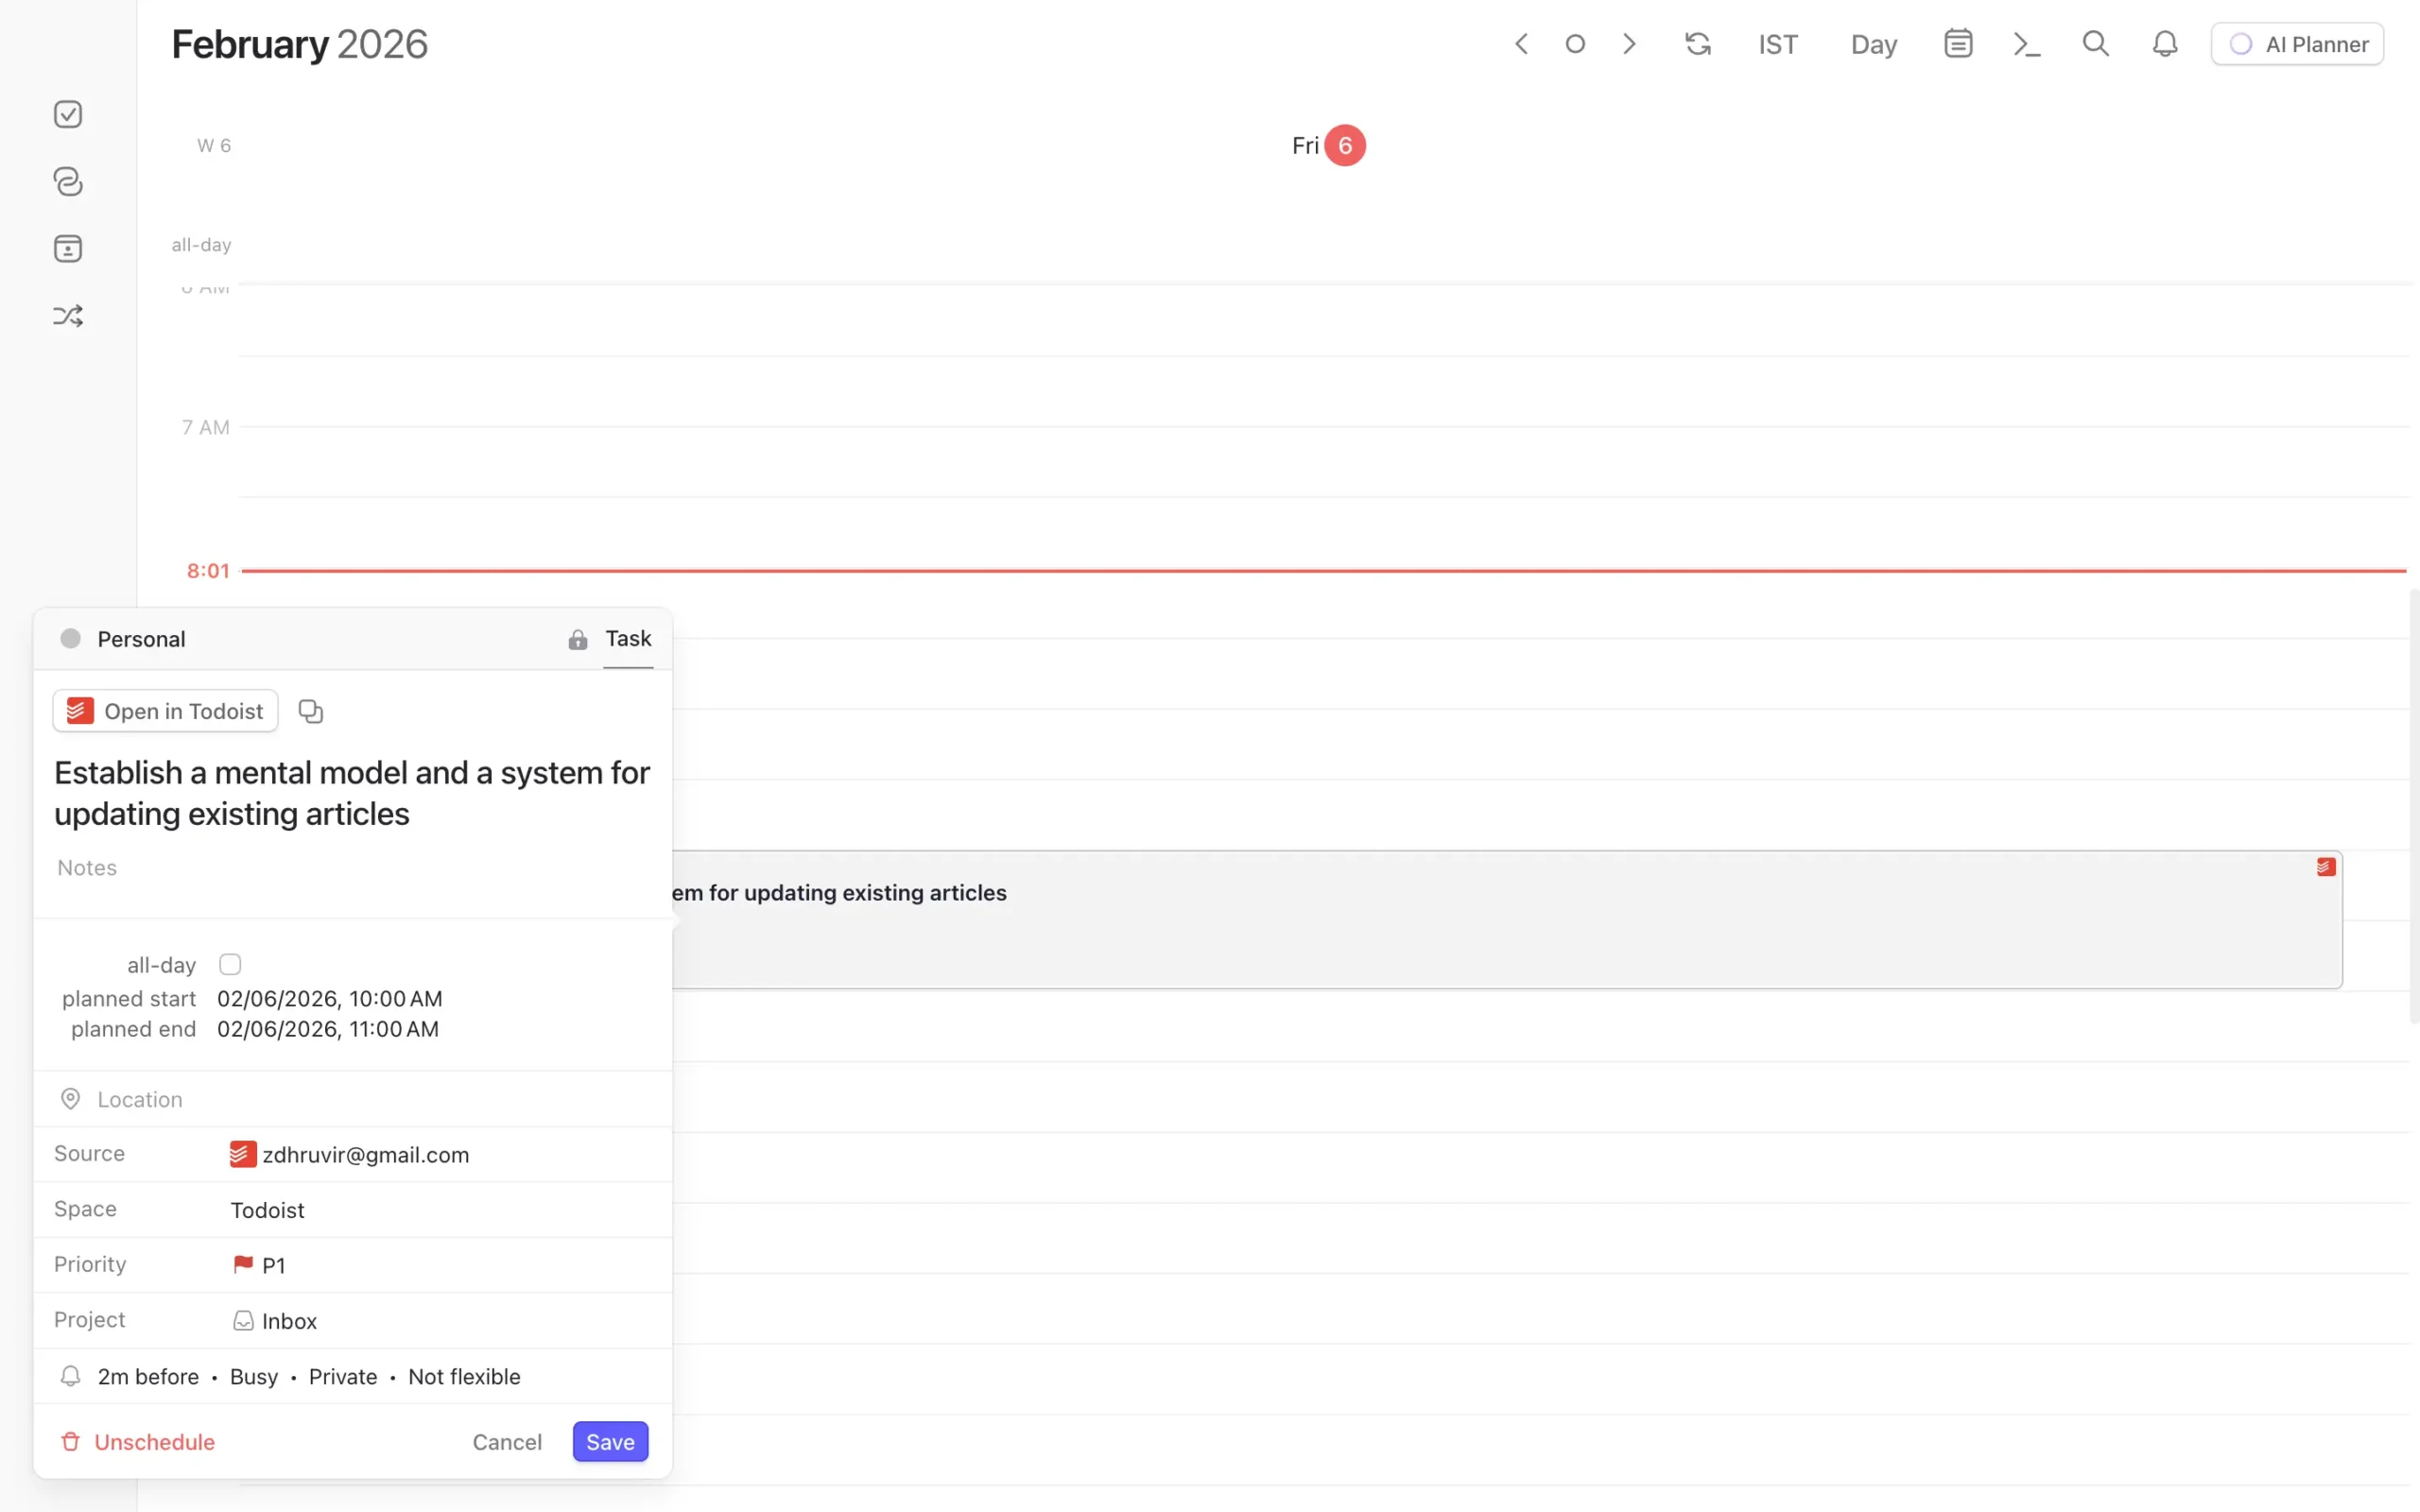Toggle the privacy lock on the event
The height and width of the screenshot is (1512, 2420).
point(578,639)
